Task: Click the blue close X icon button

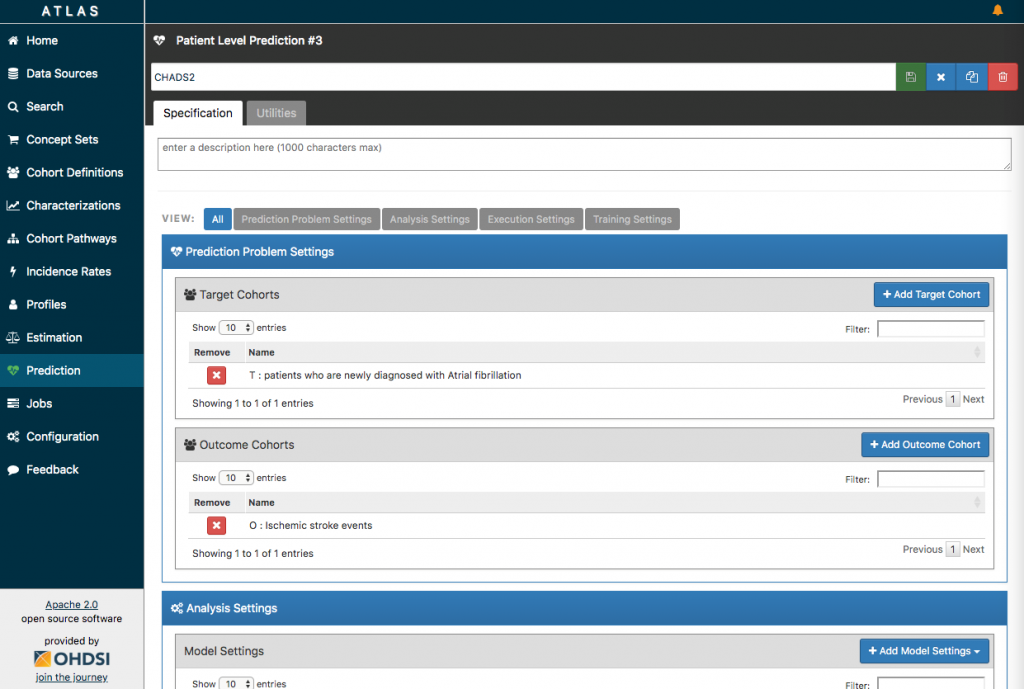Action: coord(941,77)
